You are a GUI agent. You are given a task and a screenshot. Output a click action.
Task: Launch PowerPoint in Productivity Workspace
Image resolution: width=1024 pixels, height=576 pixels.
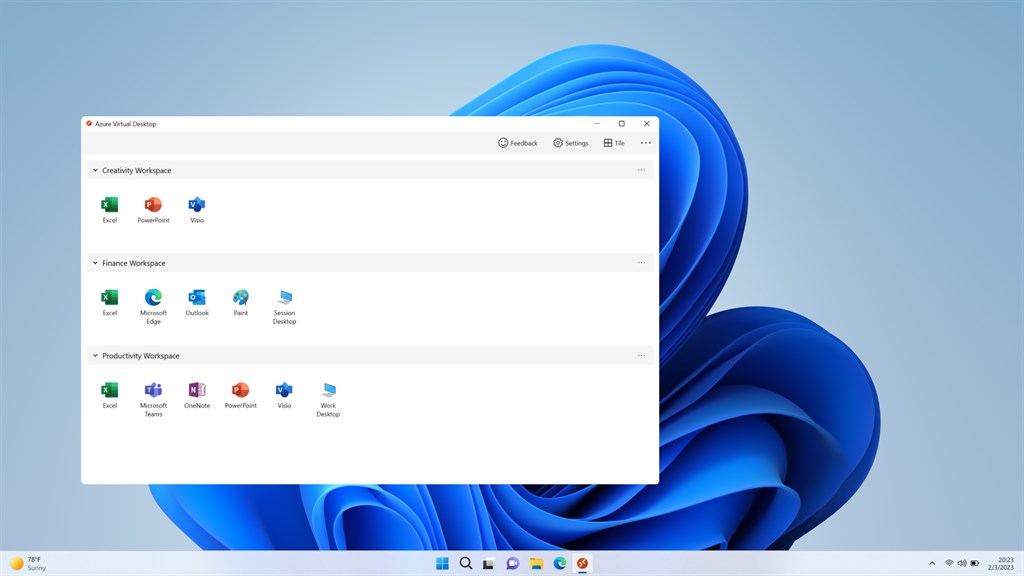click(240, 395)
